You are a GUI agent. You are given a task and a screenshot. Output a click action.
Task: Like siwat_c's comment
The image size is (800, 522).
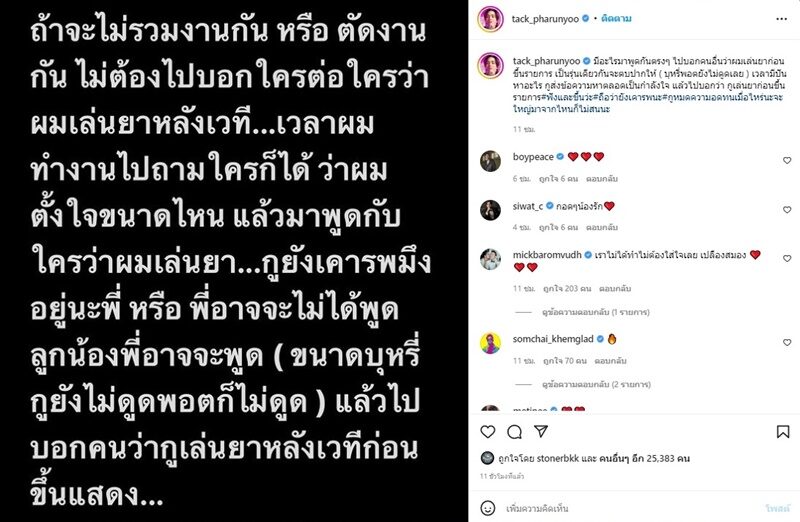click(x=787, y=210)
